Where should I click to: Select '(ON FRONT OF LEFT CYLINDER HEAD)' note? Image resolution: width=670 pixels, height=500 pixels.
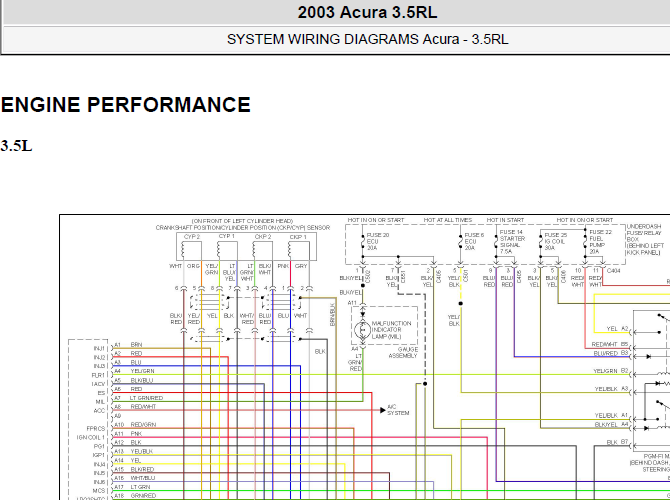(x=242, y=221)
